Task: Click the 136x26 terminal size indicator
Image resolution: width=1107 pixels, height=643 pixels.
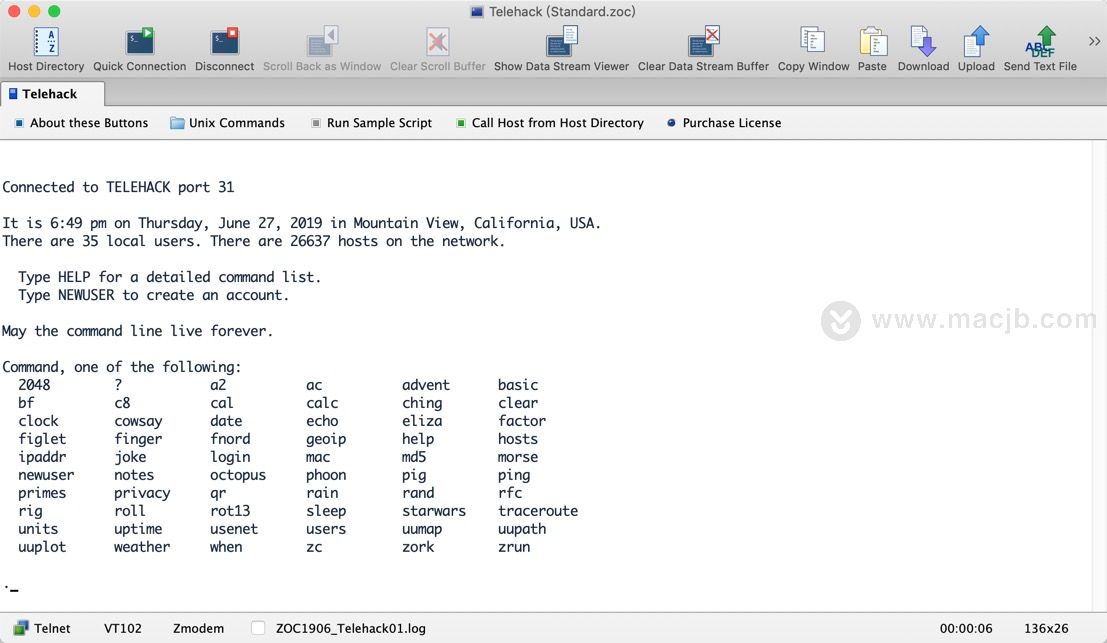Action: [x=1046, y=628]
